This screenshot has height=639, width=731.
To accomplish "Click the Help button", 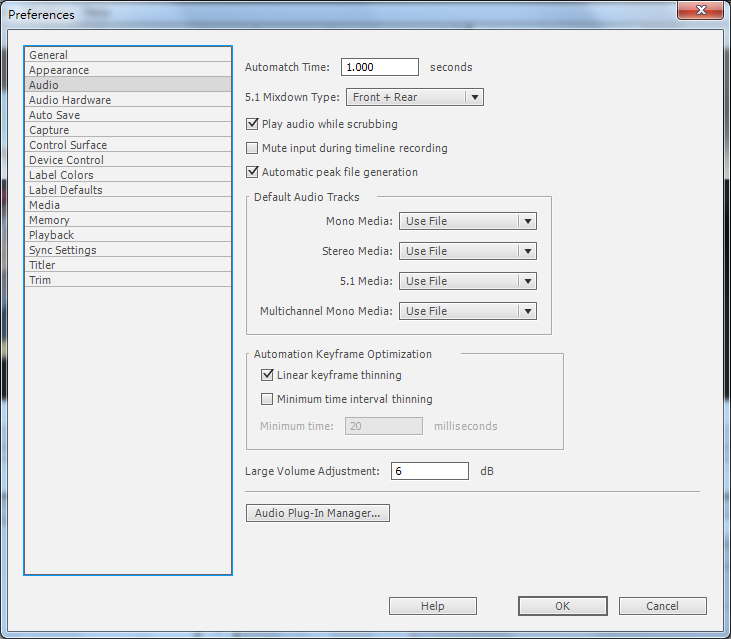I will pyautogui.click(x=433, y=606).
